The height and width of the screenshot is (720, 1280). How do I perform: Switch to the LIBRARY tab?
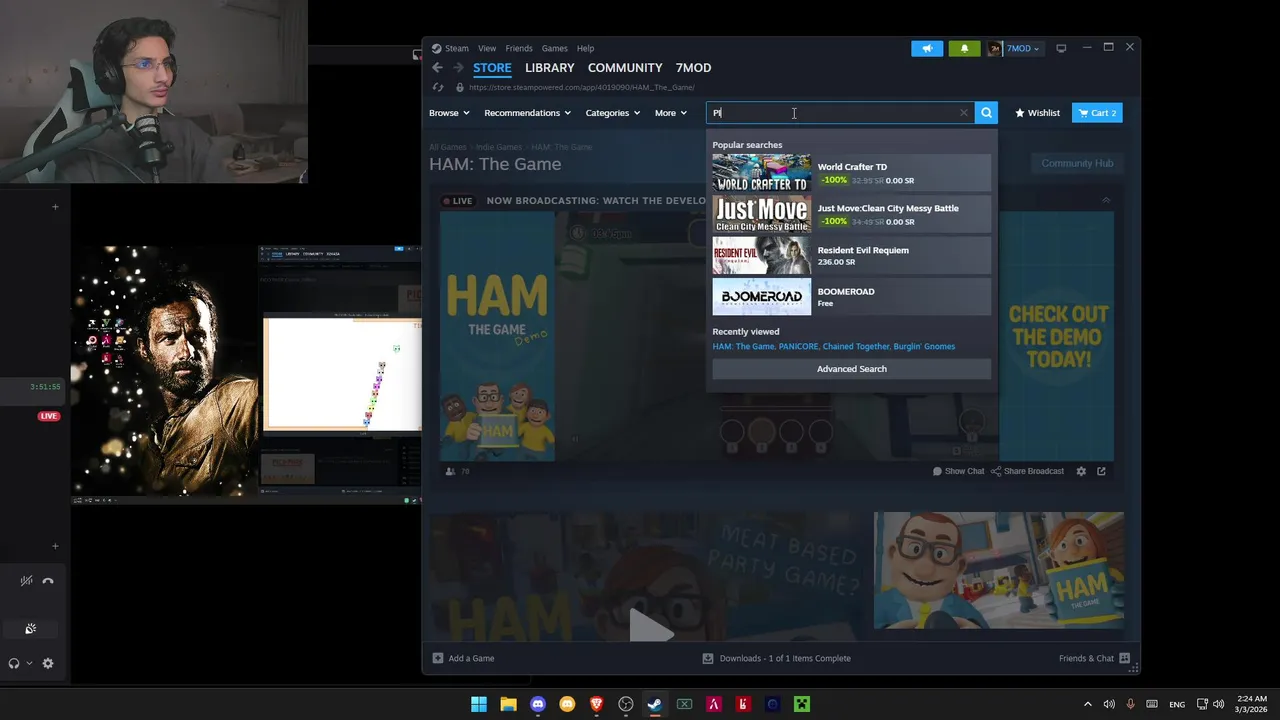(549, 68)
